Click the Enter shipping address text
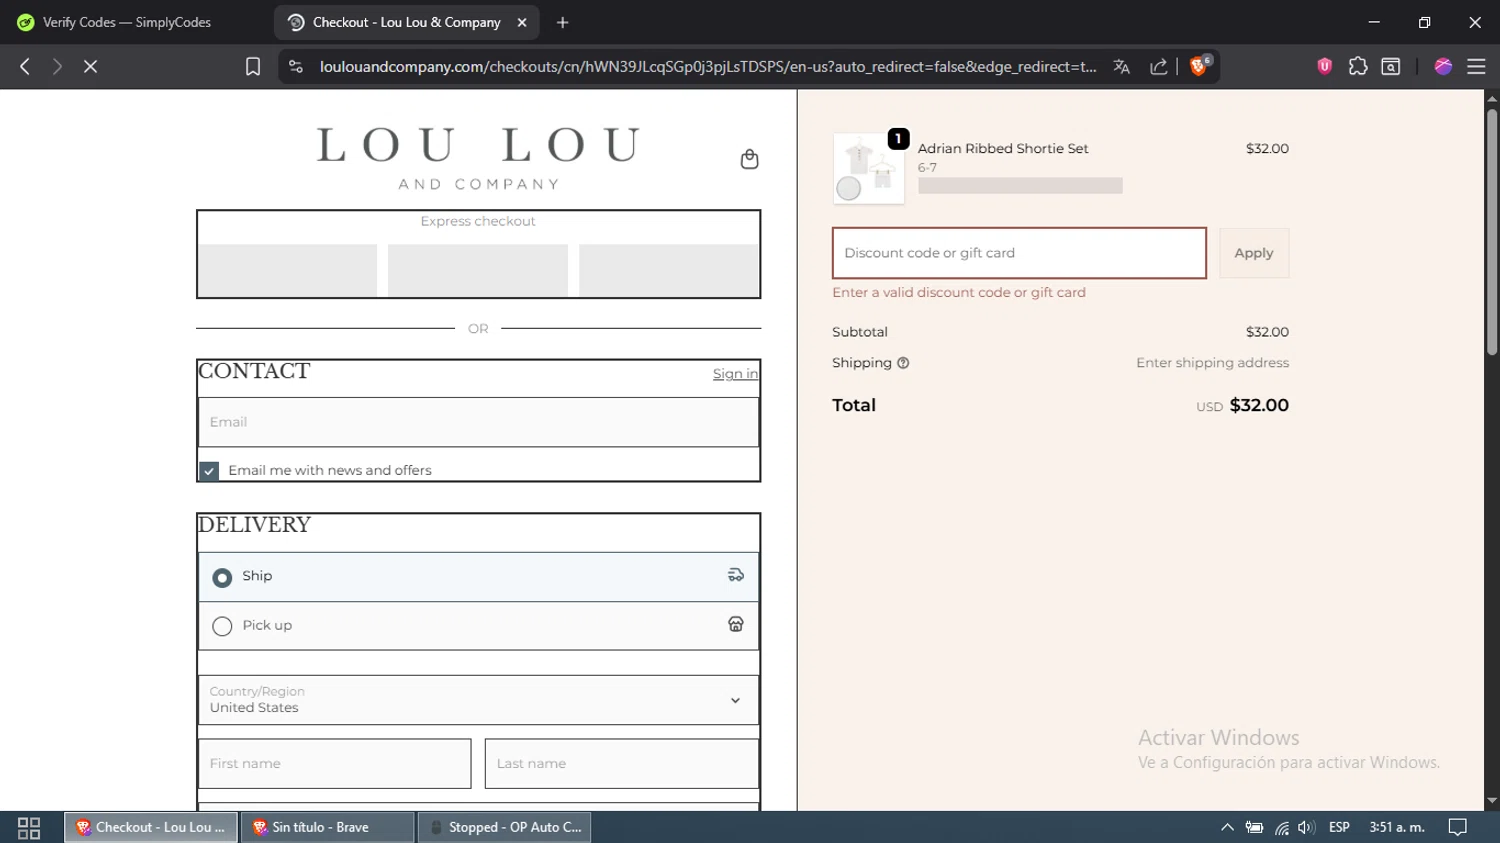Screen dimensions: 1500x843 tap(1212, 363)
